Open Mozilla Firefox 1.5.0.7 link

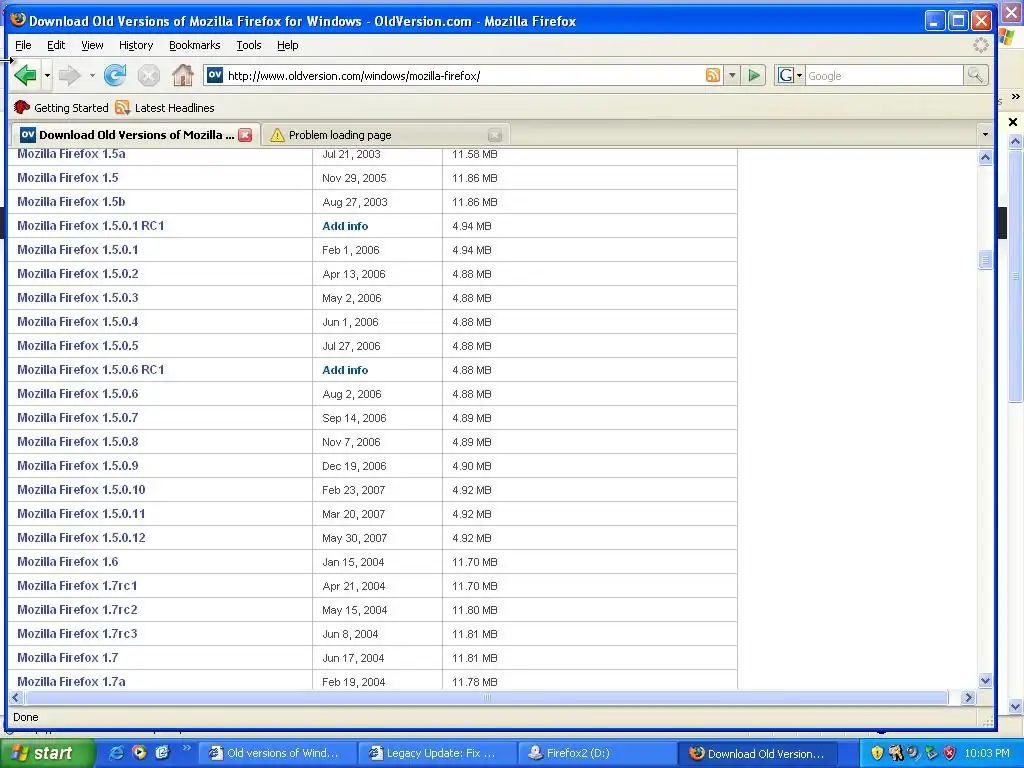click(x=78, y=417)
